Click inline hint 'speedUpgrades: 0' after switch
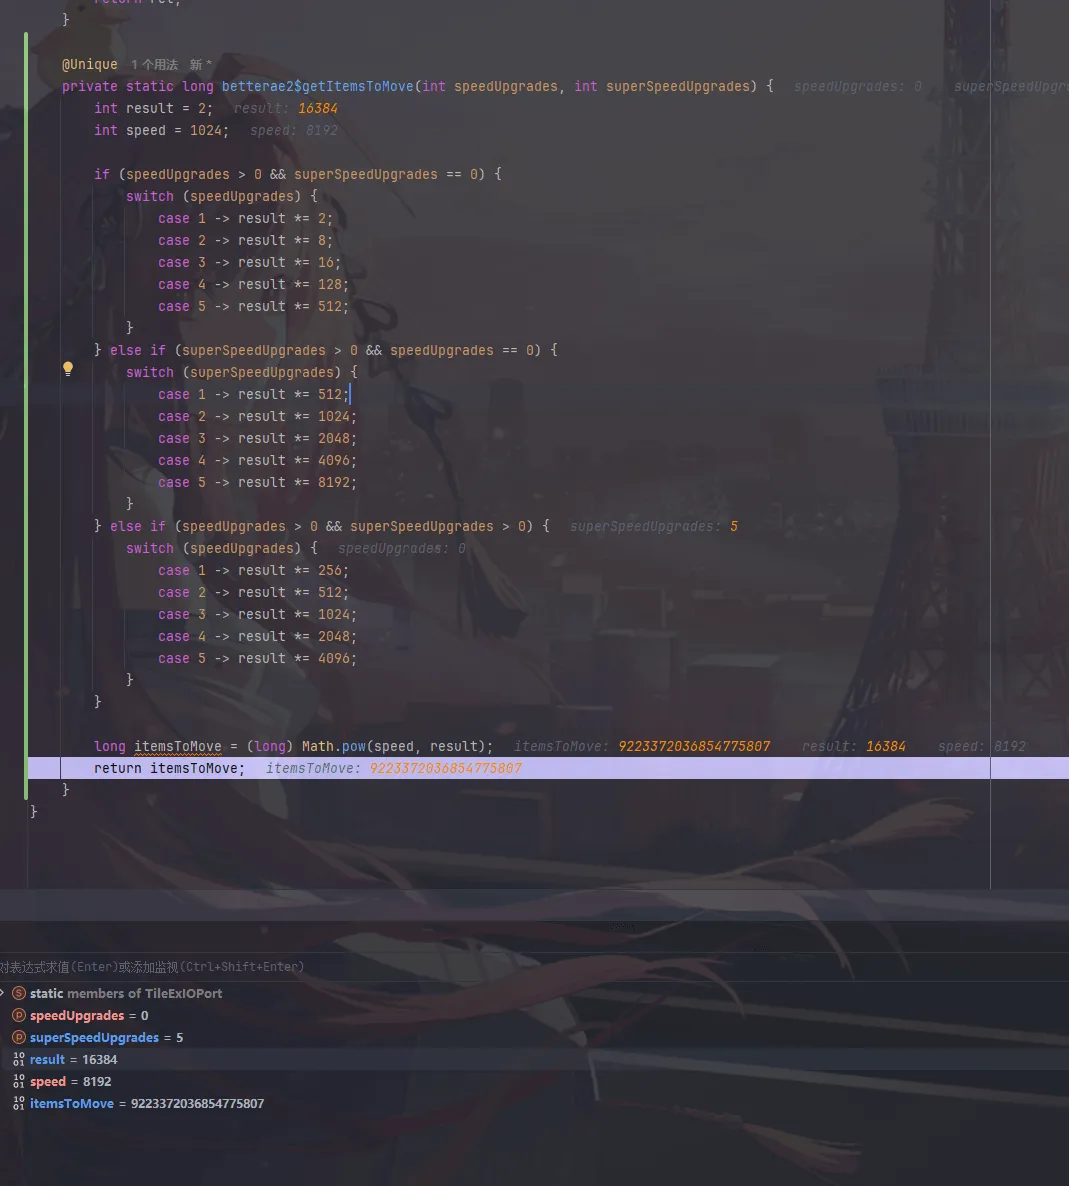The height and width of the screenshot is (1186, 1069). click(x=402, y=548)
